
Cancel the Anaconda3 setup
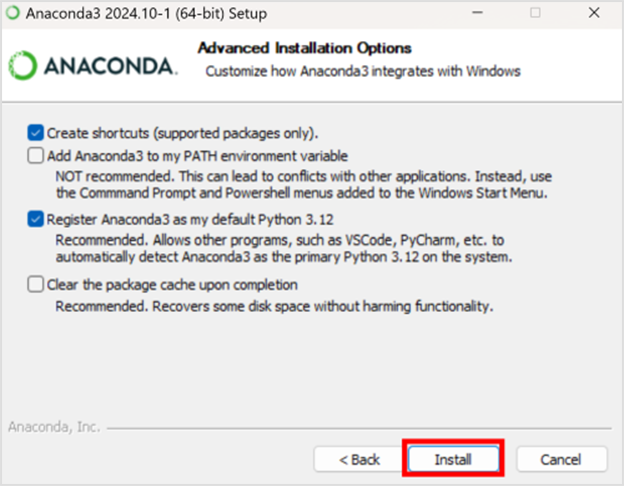562,459
